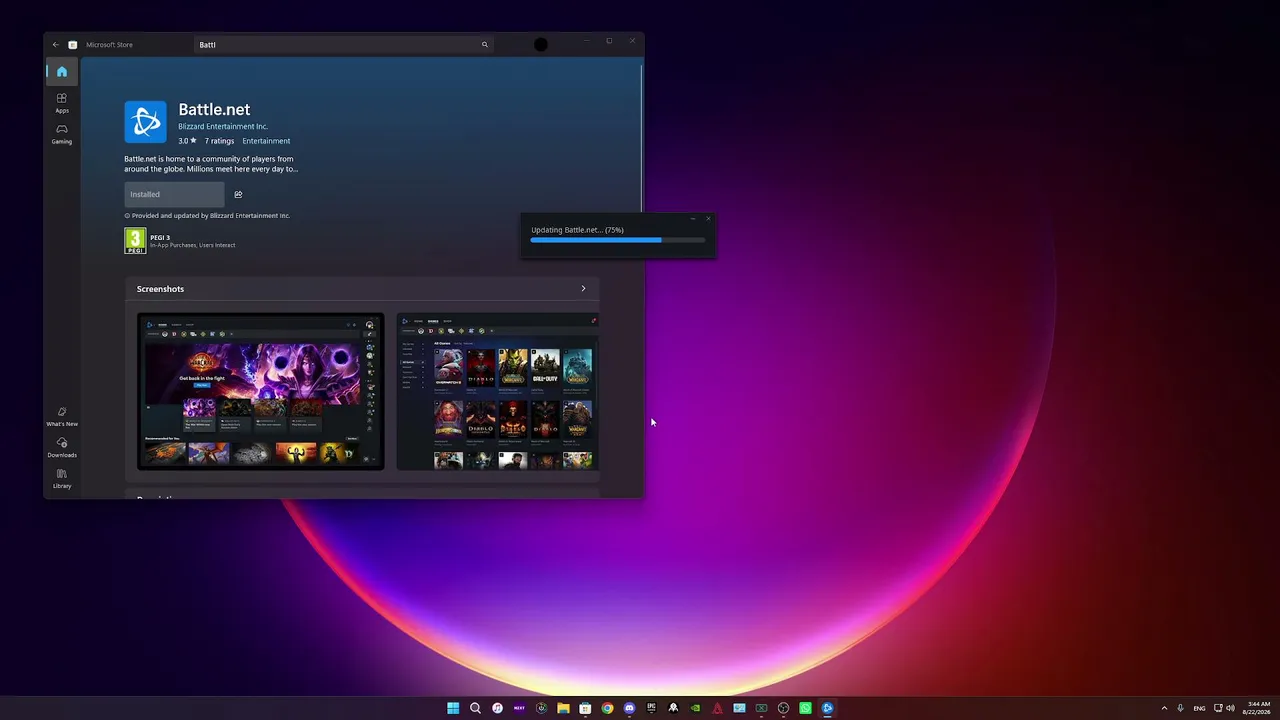Open volume settings from tray
Viewport: 1280px width, 720px height.
(1230, 708)
